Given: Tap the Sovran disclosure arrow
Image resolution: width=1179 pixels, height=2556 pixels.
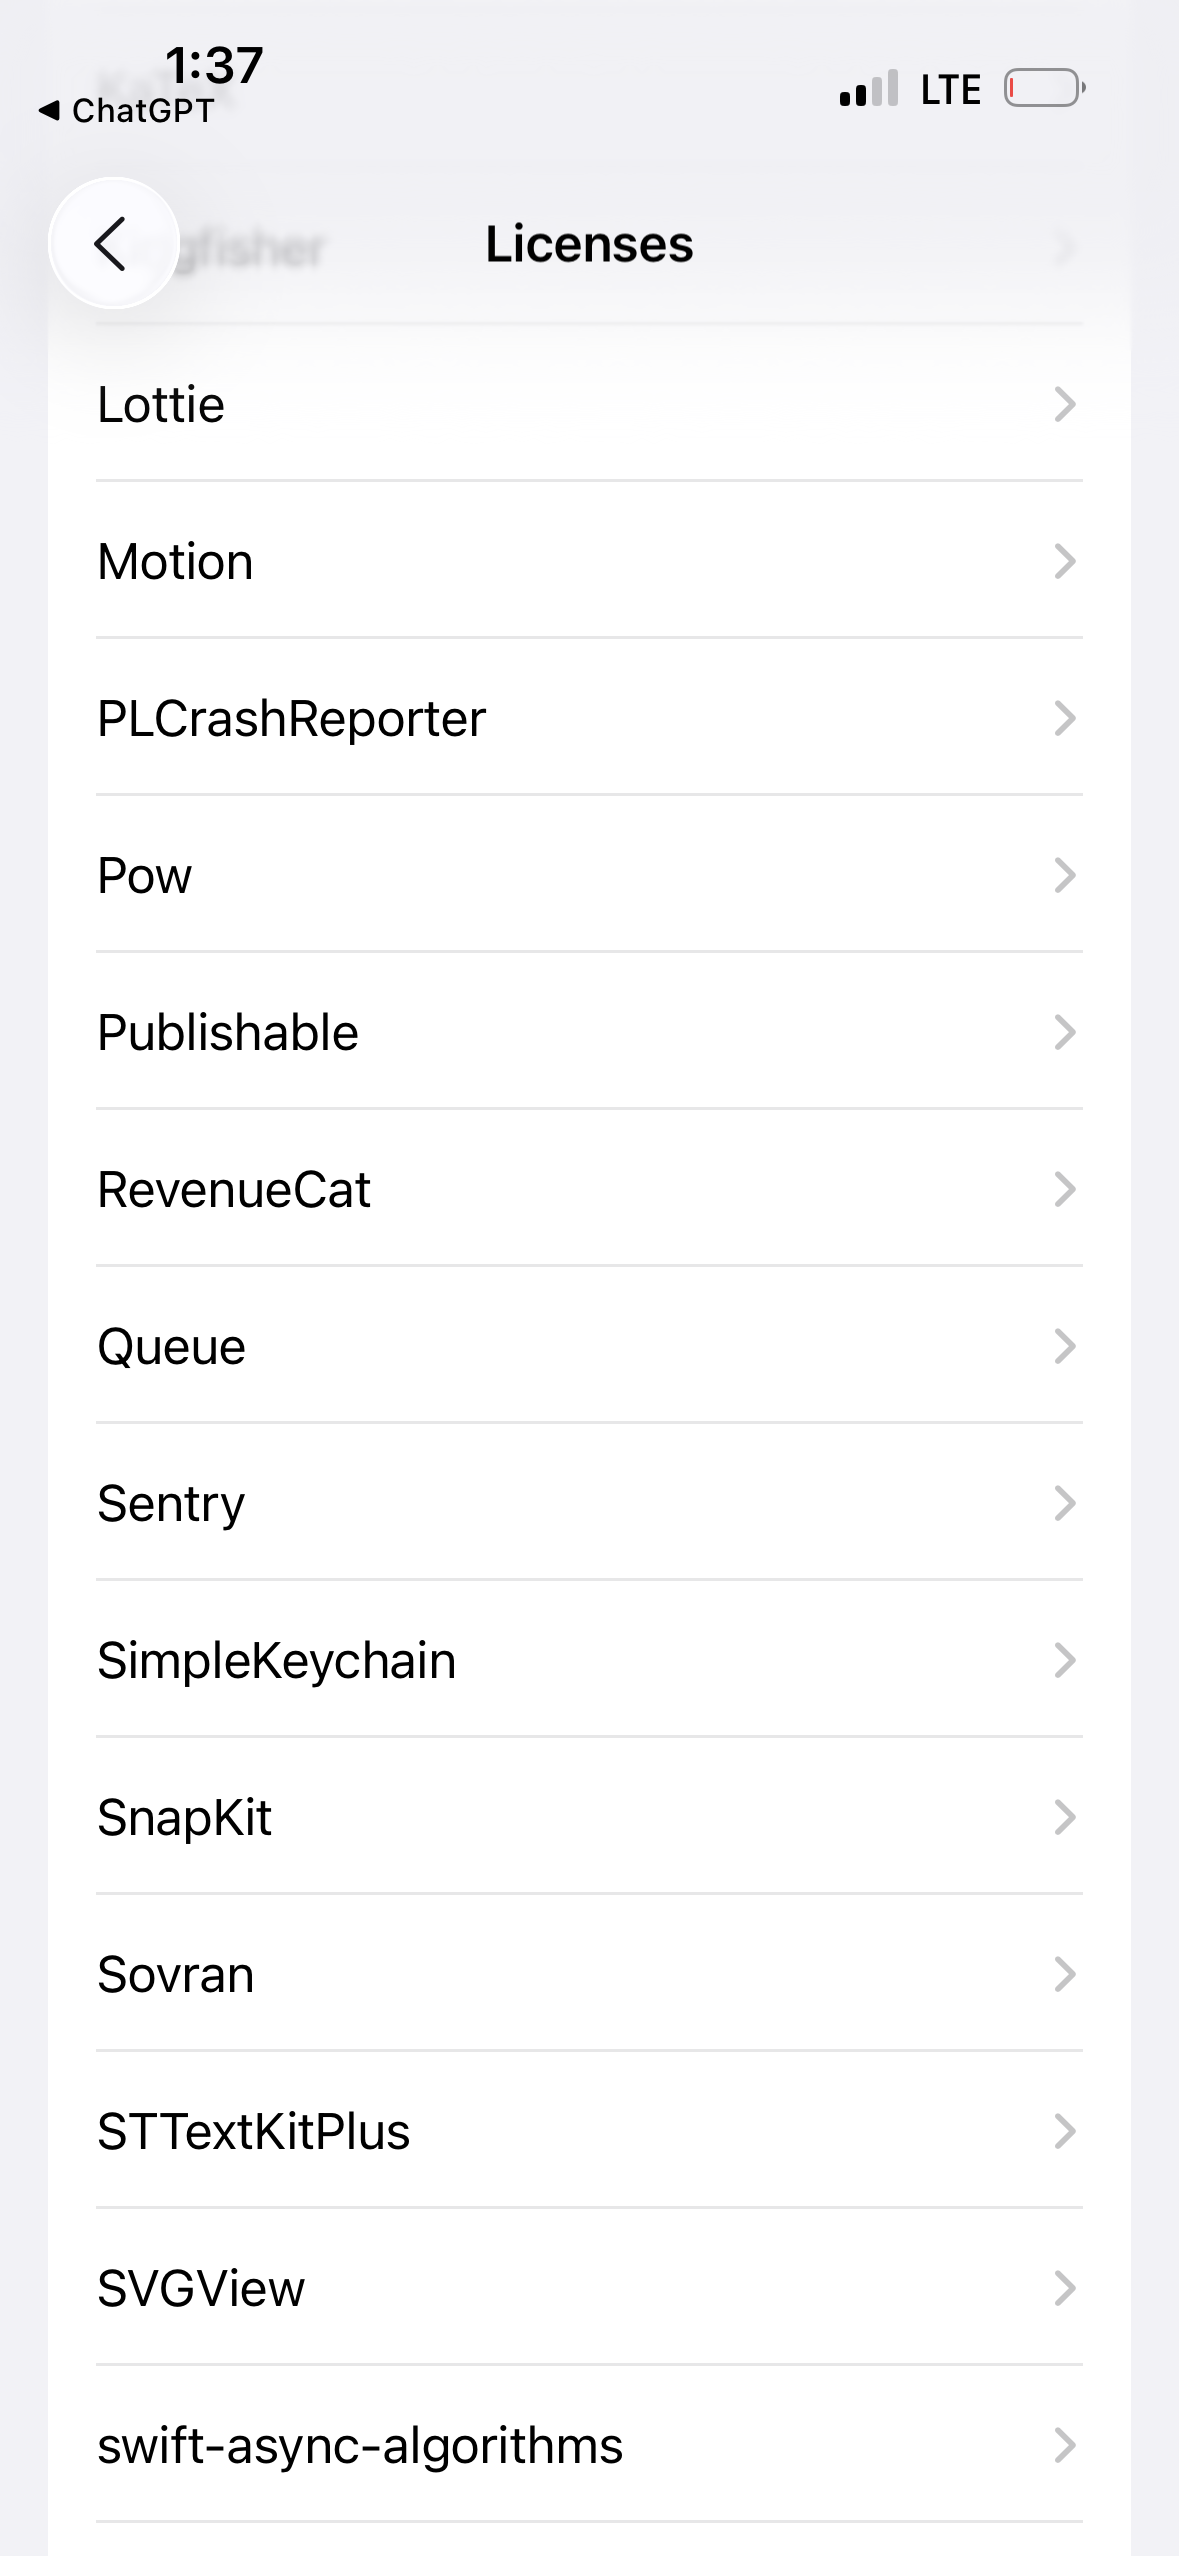Looking at the screenshot, I should tap(1065, 1975).
